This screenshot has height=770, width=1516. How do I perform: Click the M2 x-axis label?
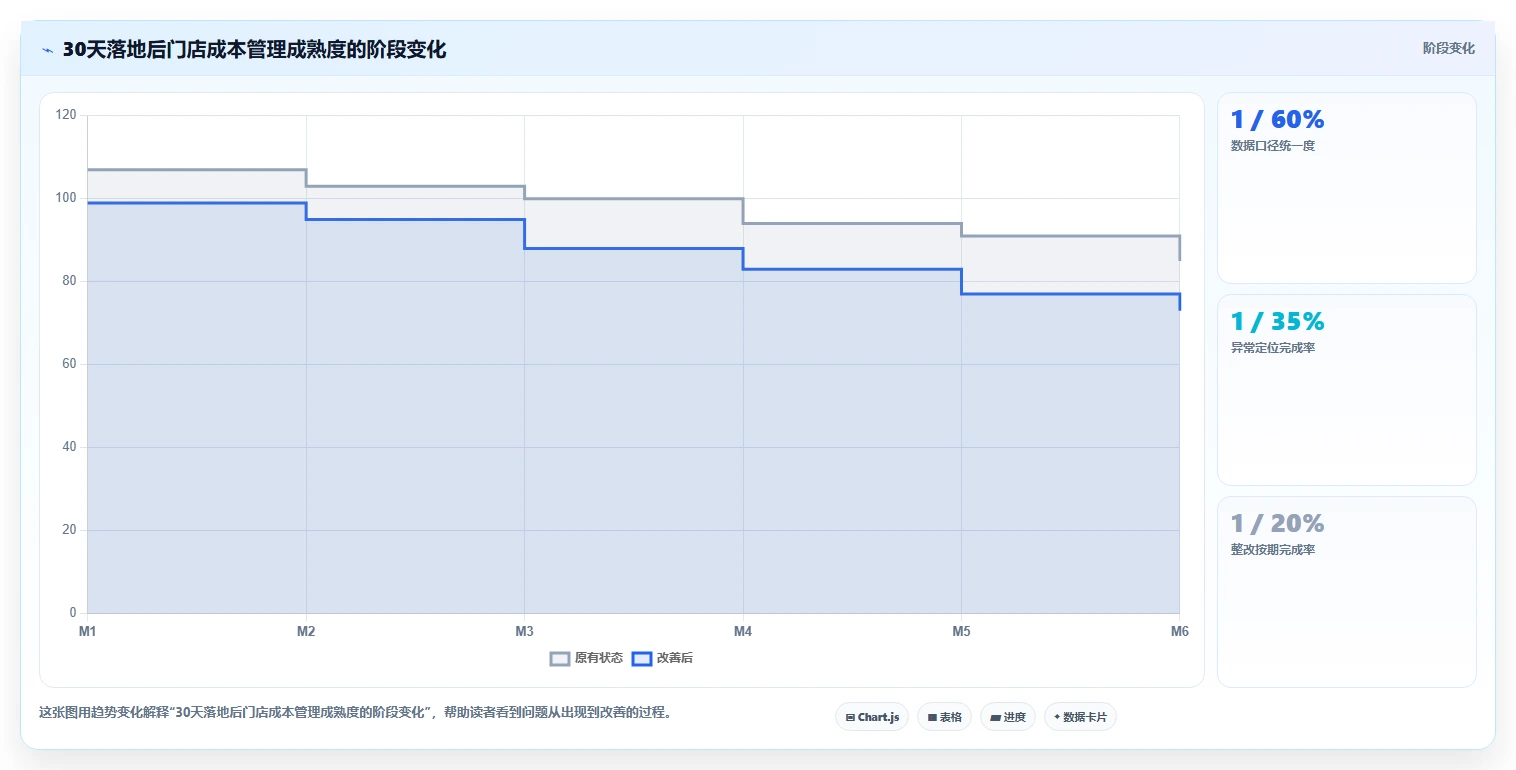pos(306,631)
